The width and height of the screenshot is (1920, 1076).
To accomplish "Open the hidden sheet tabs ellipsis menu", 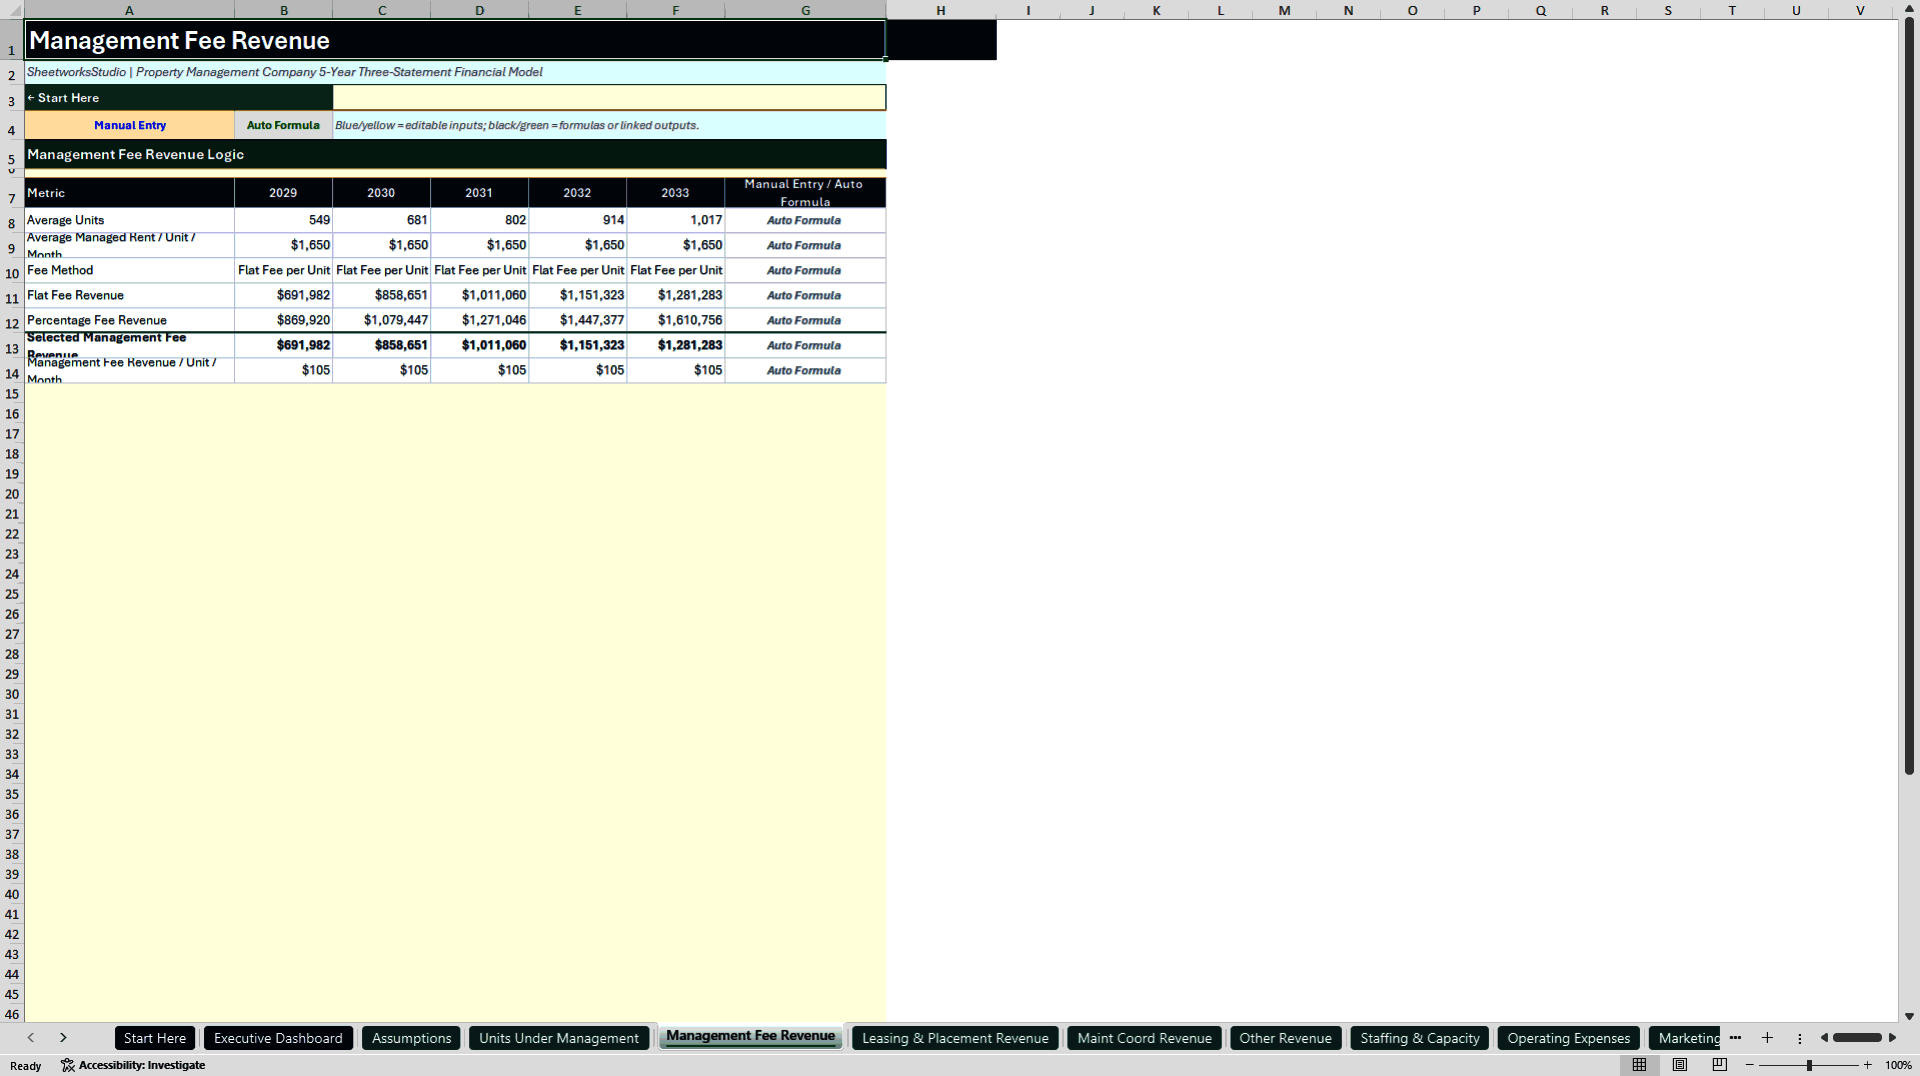I will 1735,1038.
